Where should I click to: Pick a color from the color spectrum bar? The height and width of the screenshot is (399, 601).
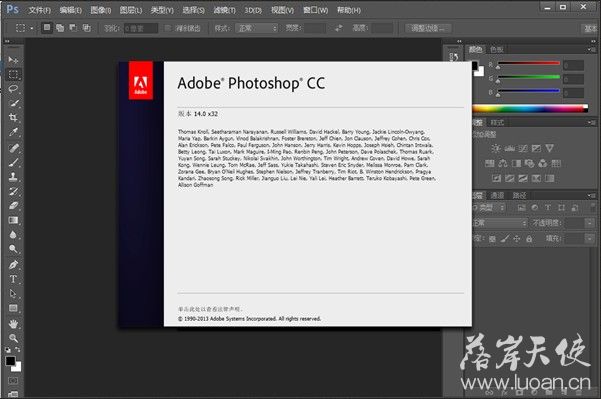point(530,109)
